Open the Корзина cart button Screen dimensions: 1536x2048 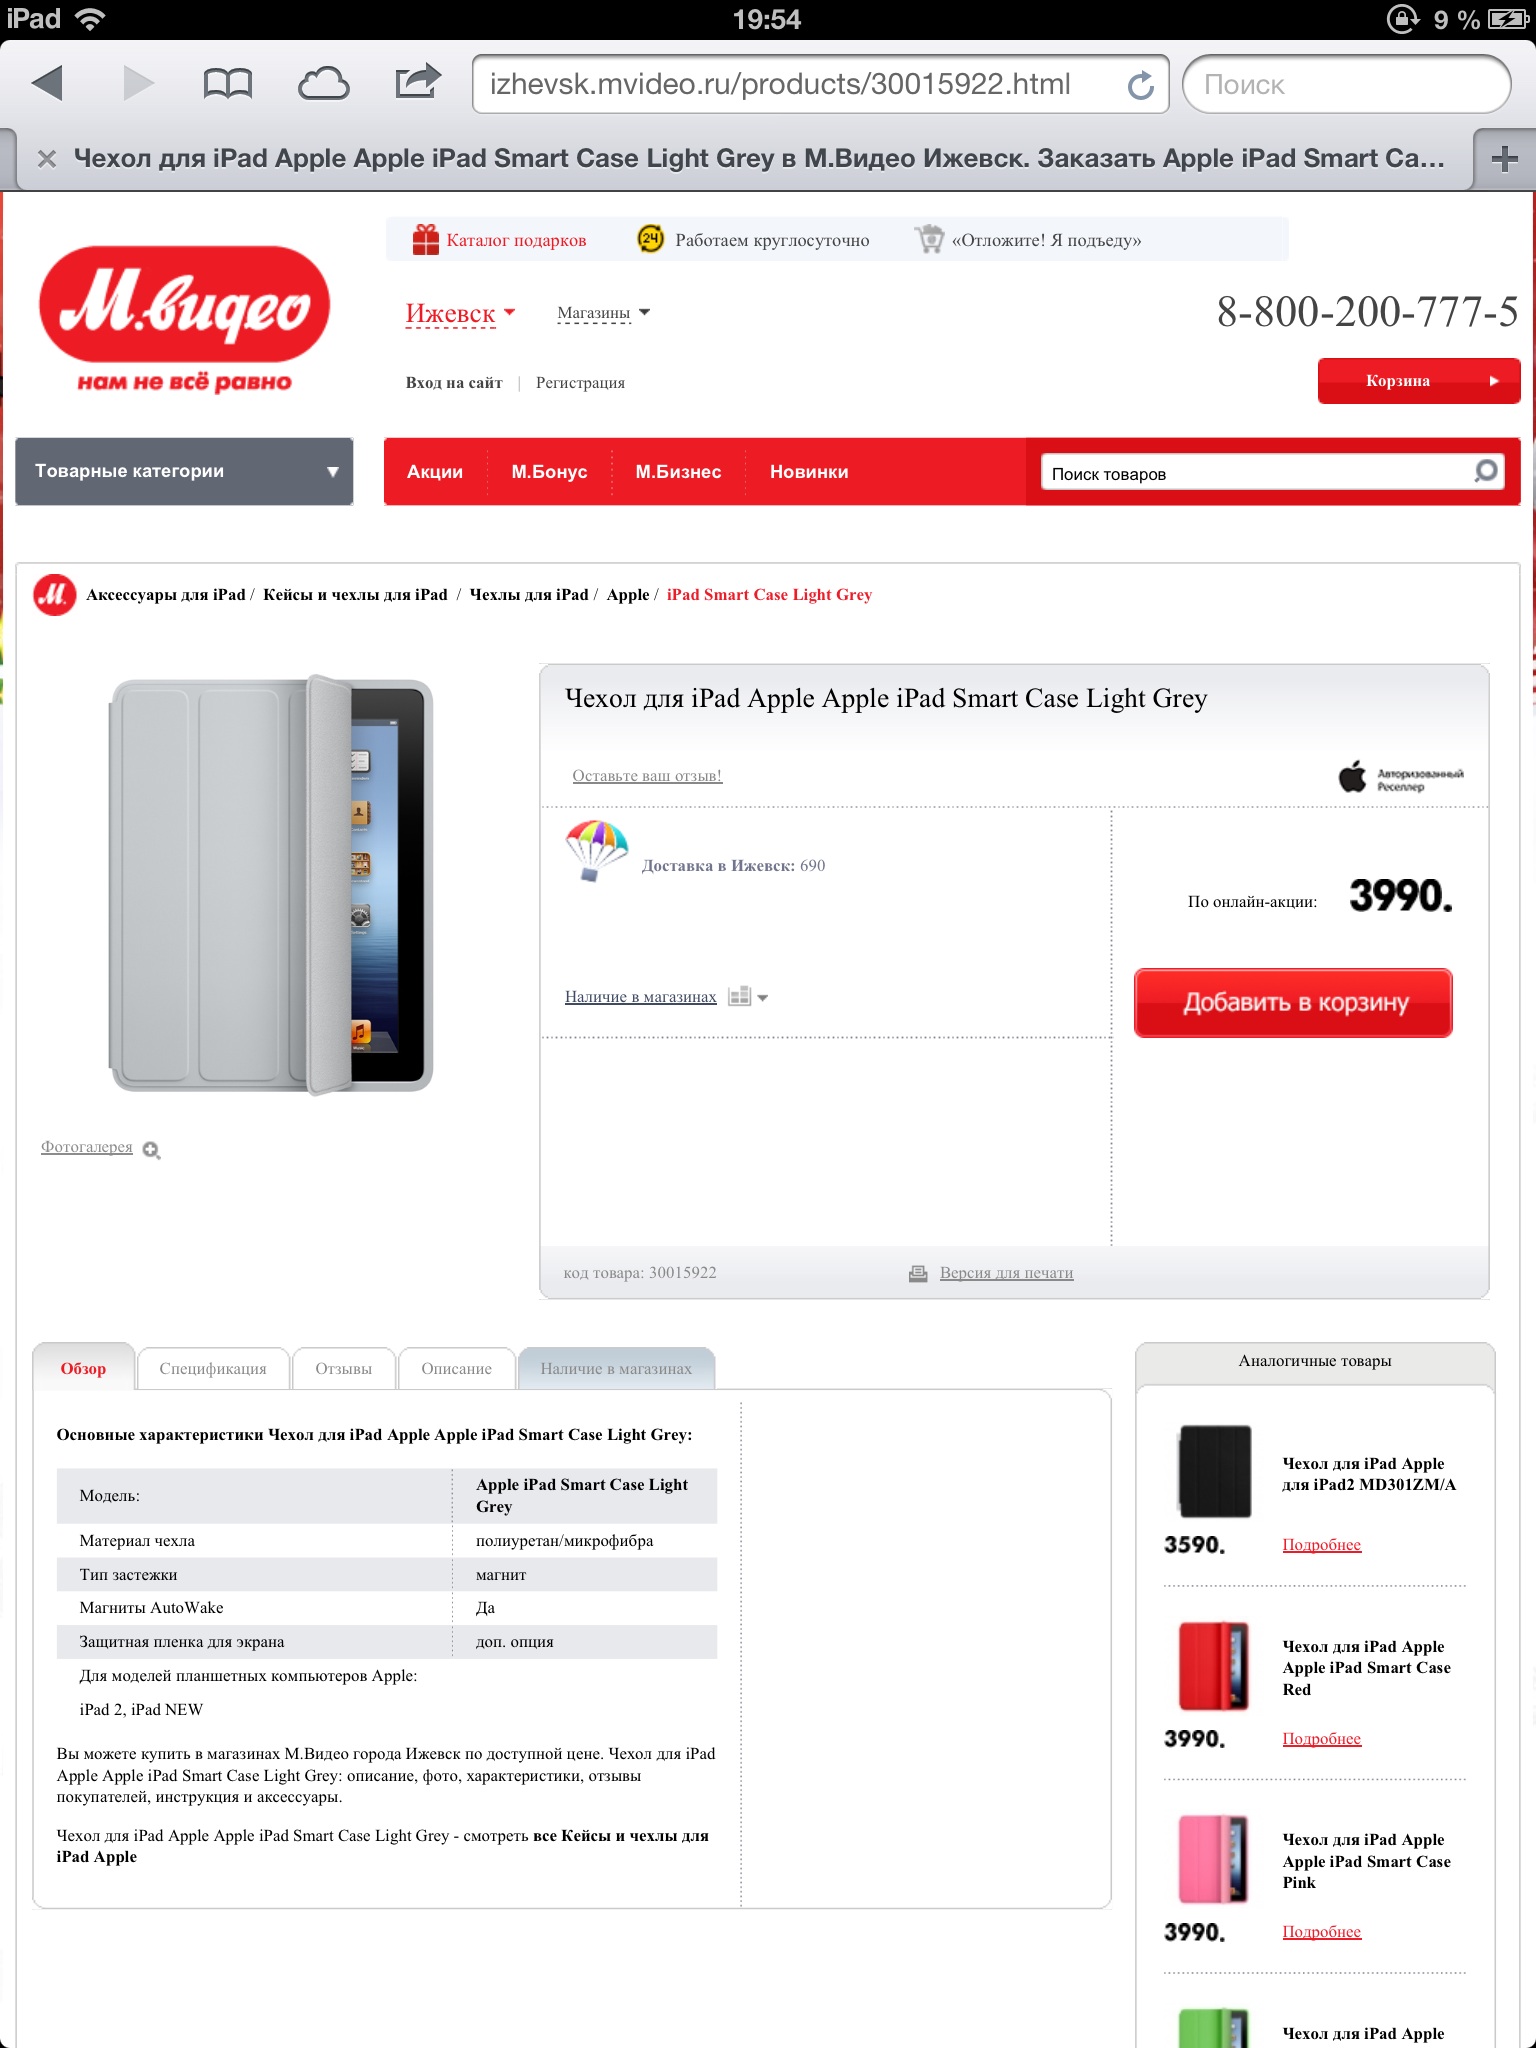[1419, 381]
